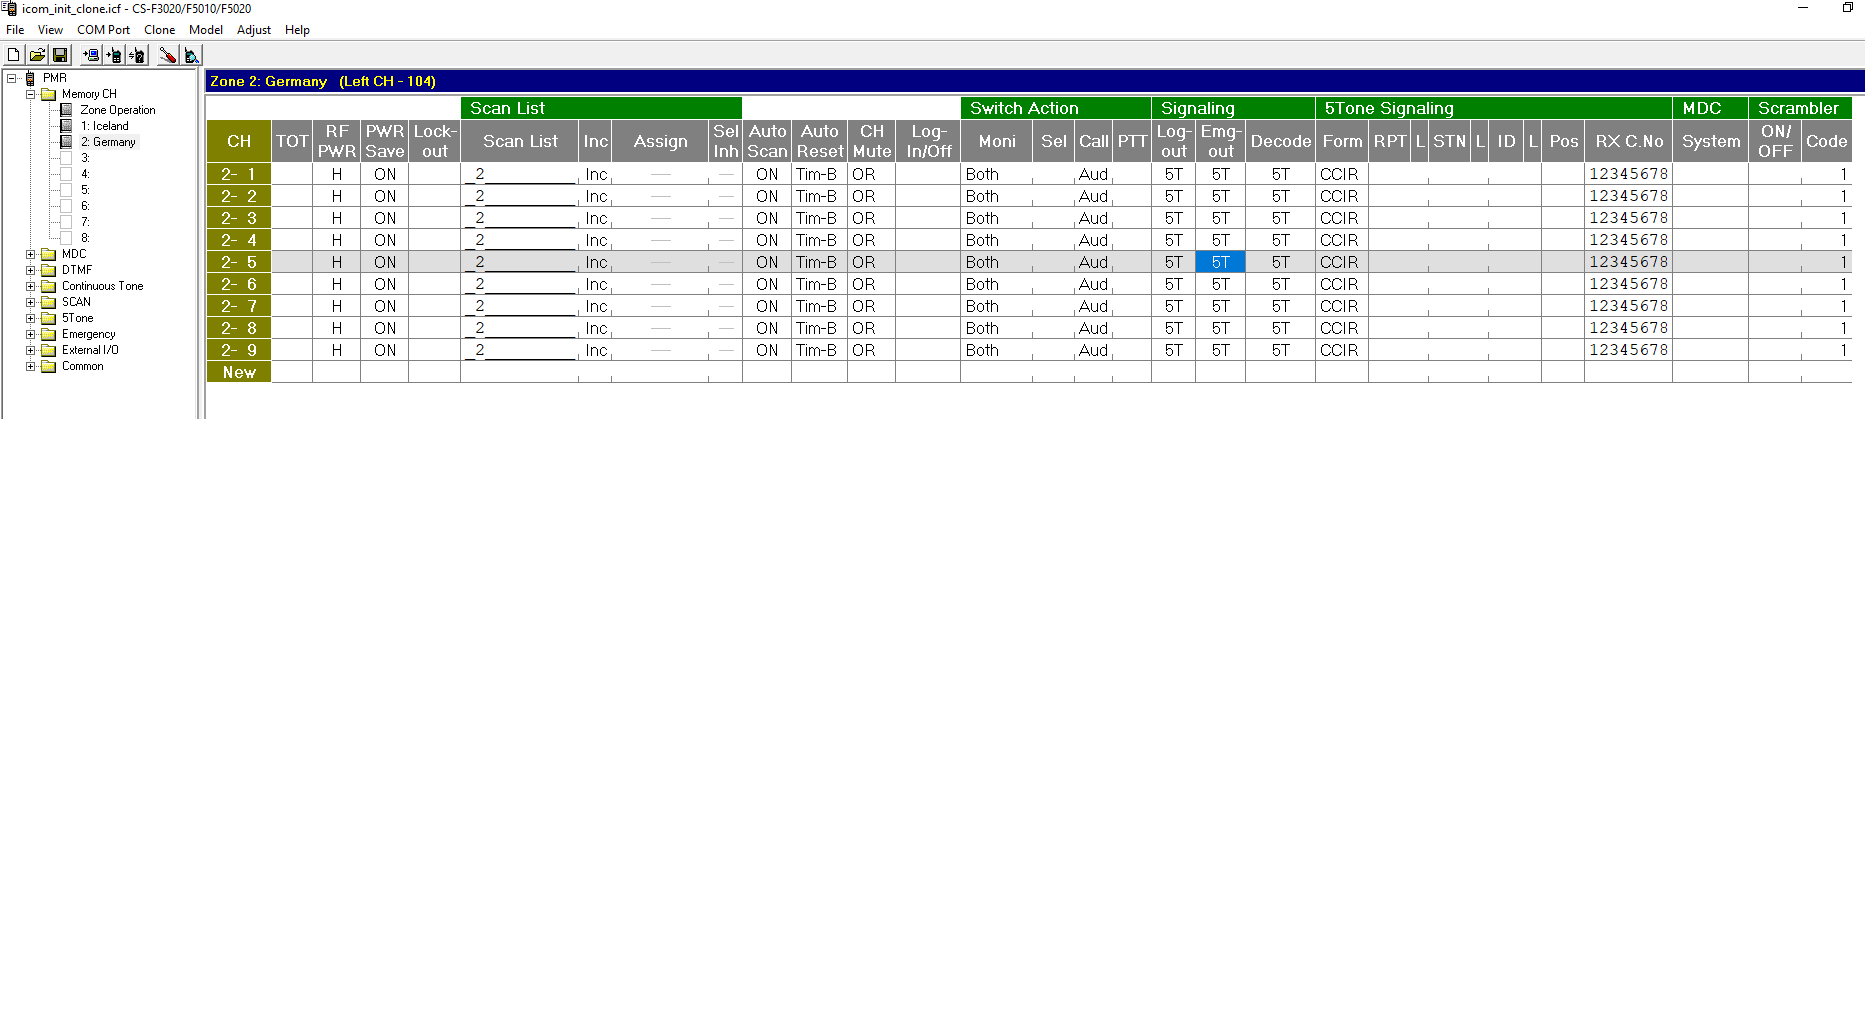Click the RF PWR H cell in row 2-1
Screen dimensions: 1865x1024
point(337,174)
